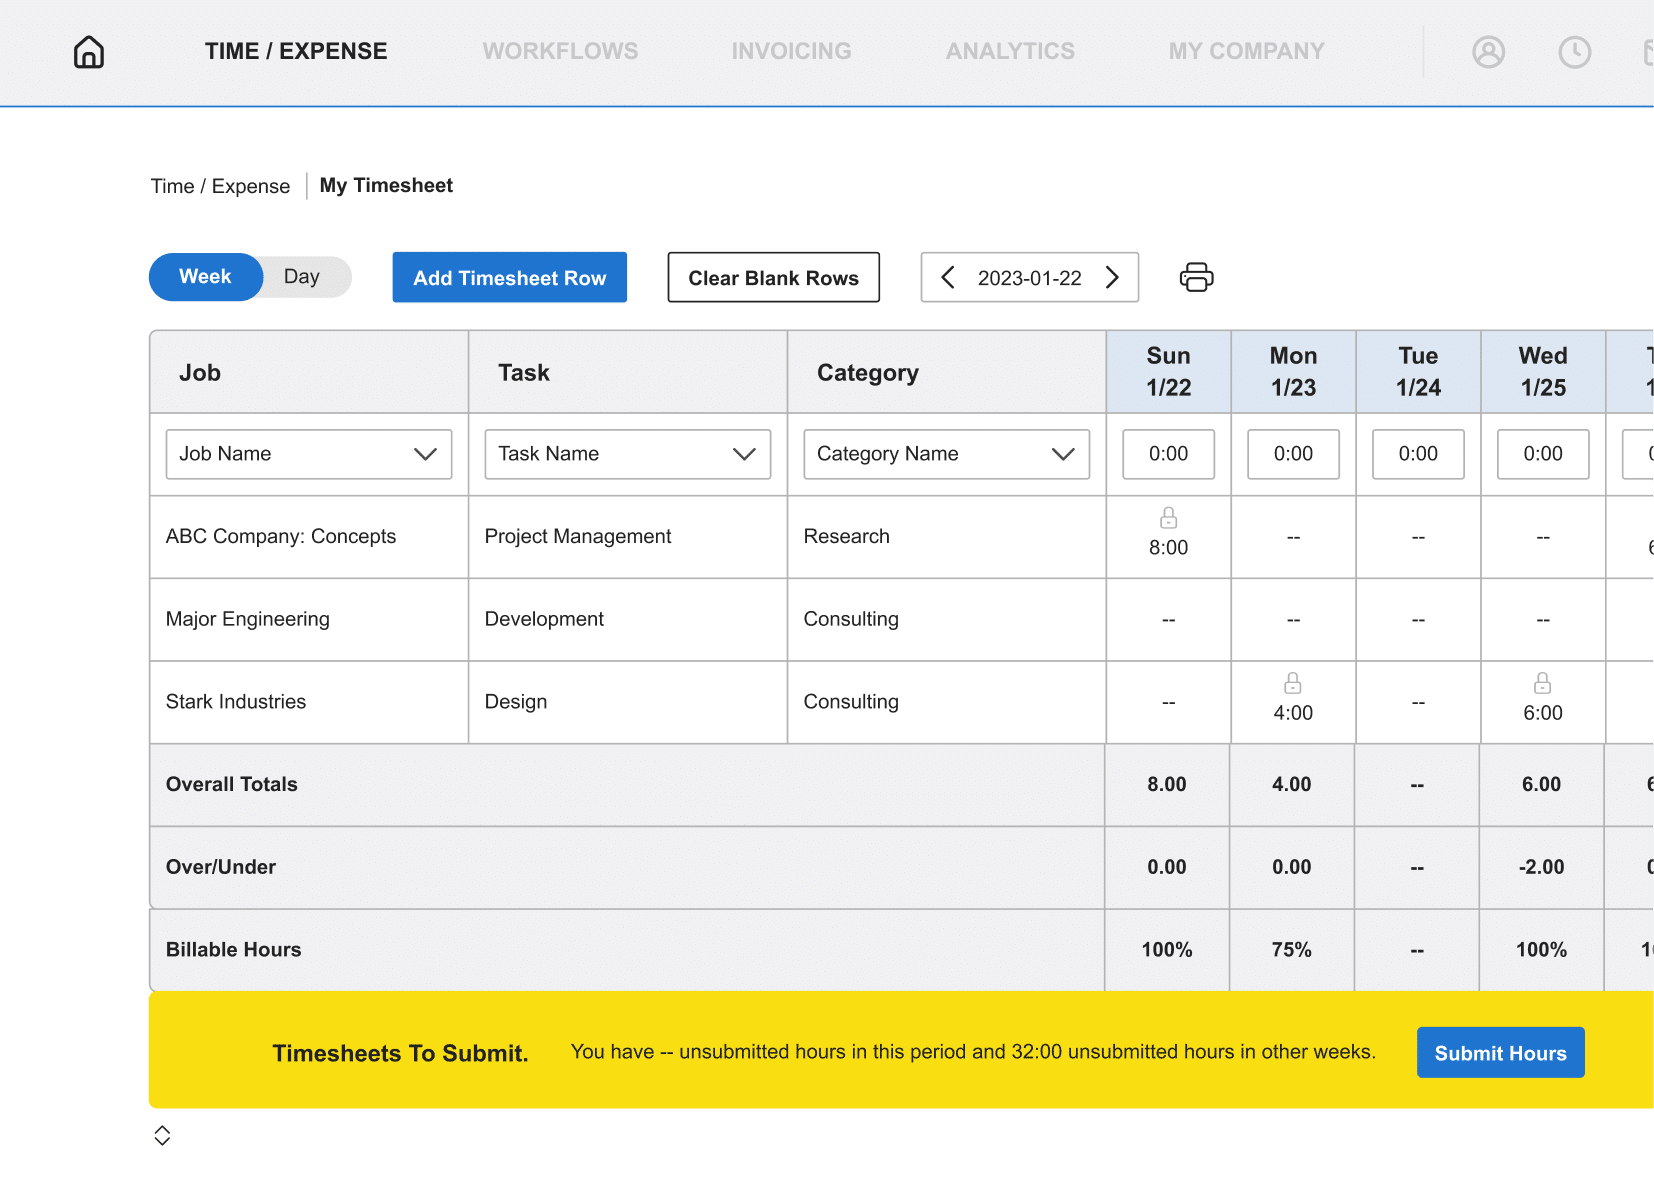Image resolution: width=1654 pixels, height=1188 pixels.
Task: Click the clock icon in top bar
Action: click(x=1573, y=52)
